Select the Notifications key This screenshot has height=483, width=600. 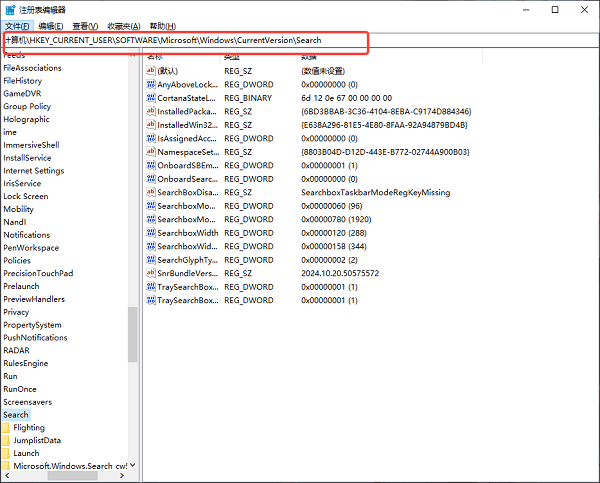27,235
